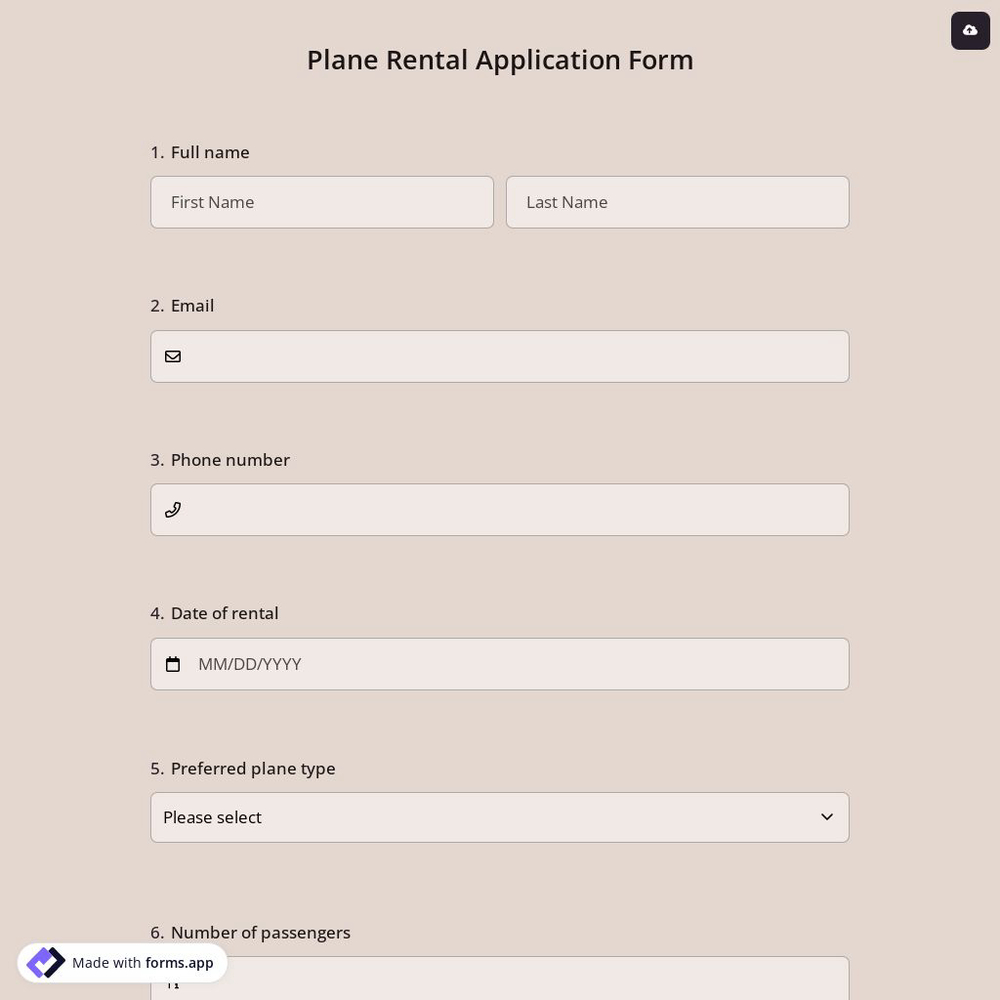Click the 'Date of rental' question label
The width and height of the screenshot is (1000, 1000).
[224, 613]
